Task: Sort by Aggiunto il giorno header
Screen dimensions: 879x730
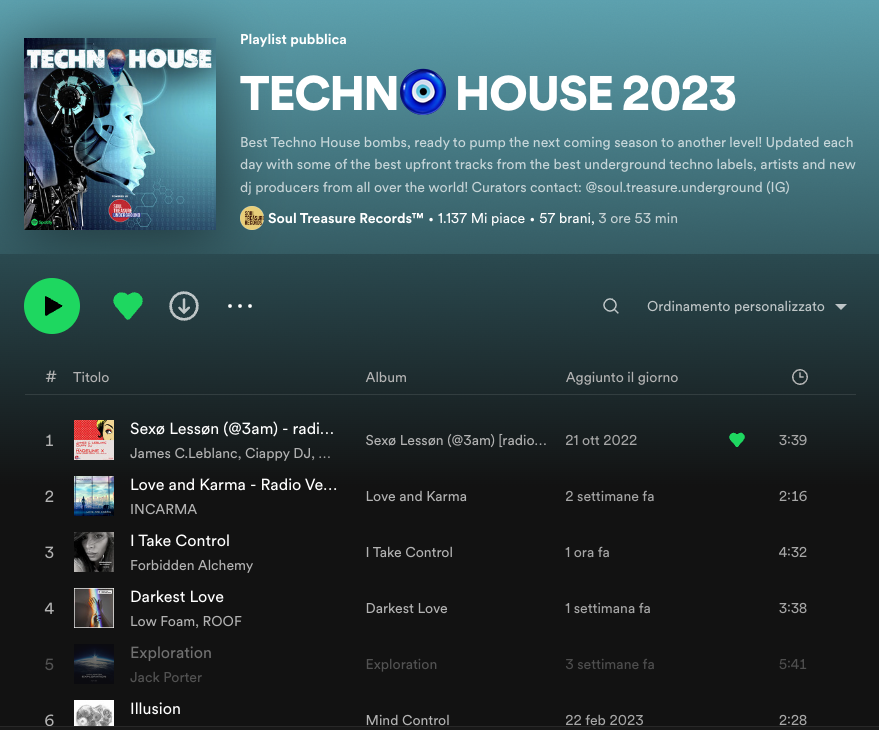Action: [622, 377]
